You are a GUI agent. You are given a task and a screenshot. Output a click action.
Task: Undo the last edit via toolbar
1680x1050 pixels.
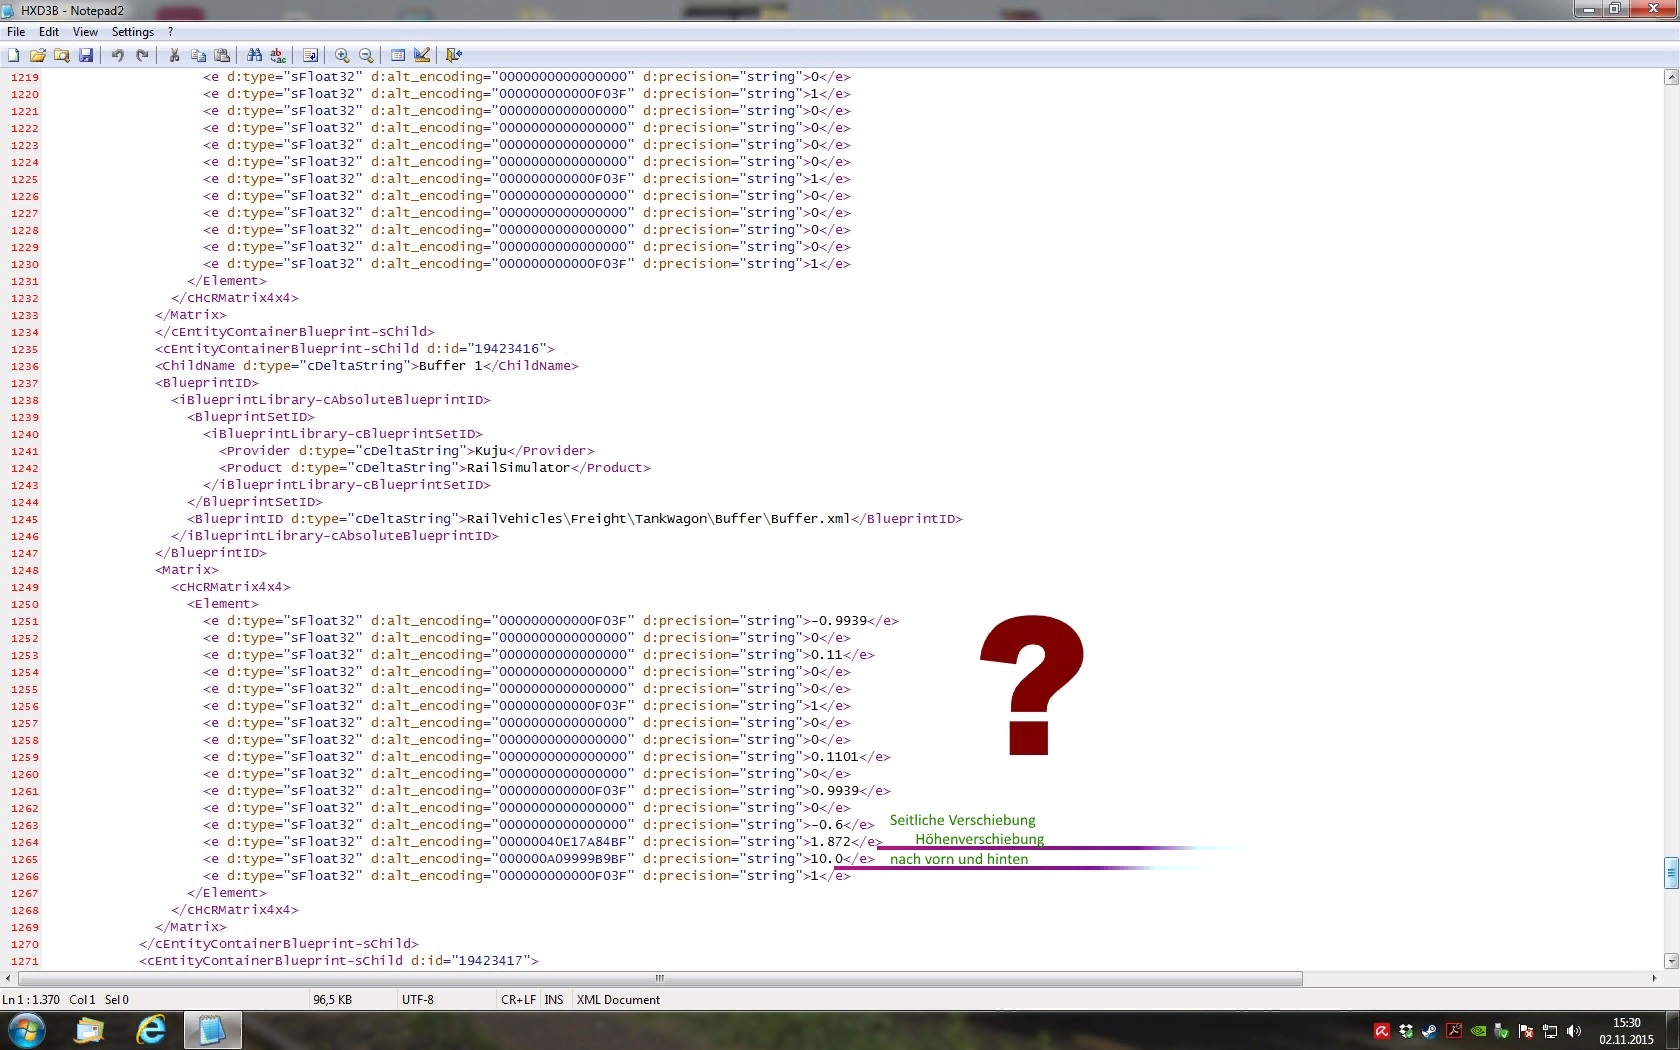pos(118,56)
